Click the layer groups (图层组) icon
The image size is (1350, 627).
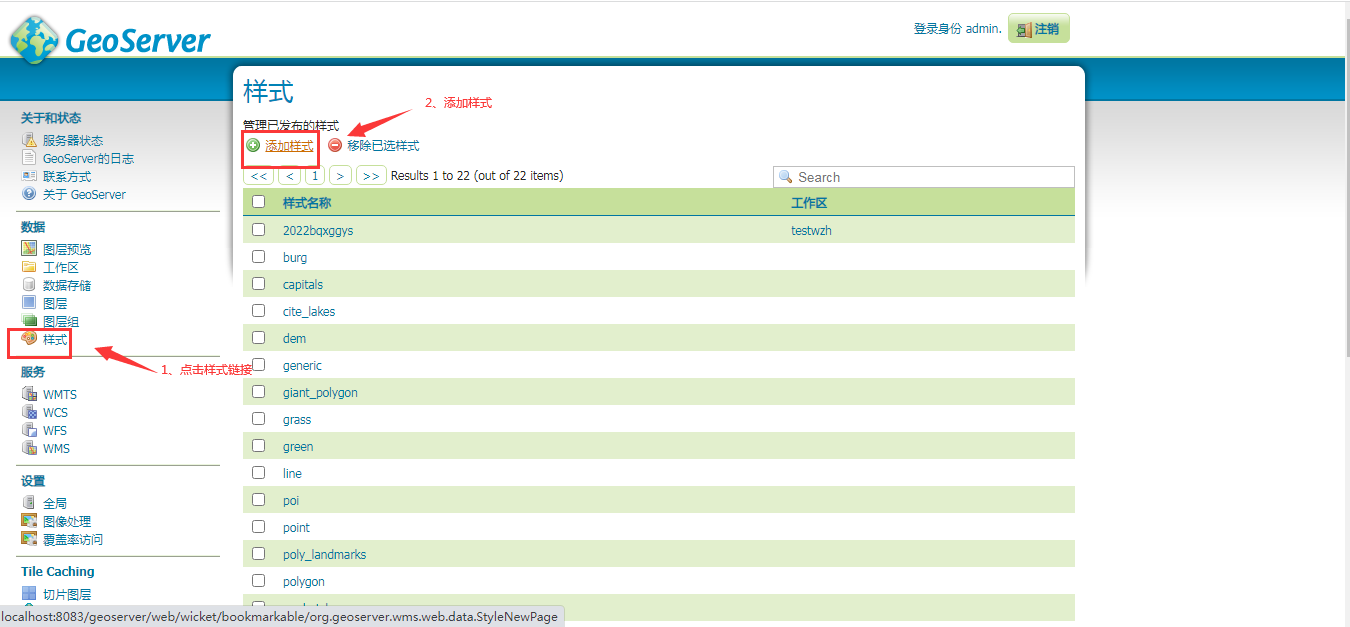(29, 321)
